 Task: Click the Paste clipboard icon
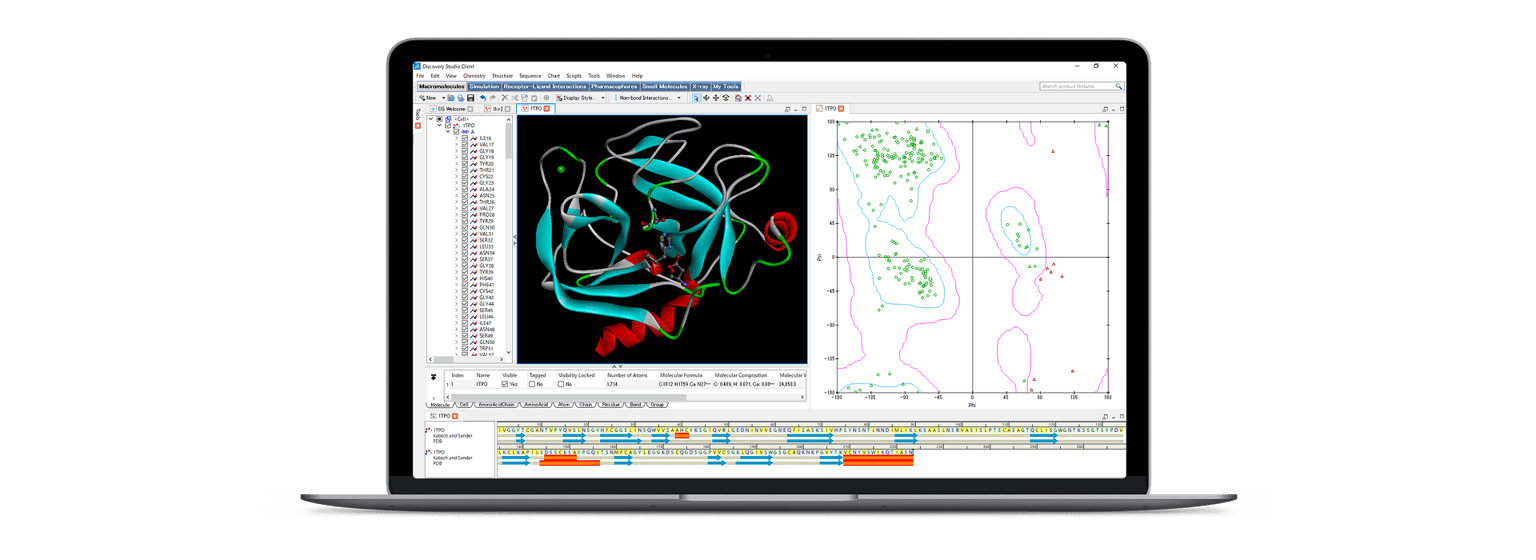(x=534, y=98)
